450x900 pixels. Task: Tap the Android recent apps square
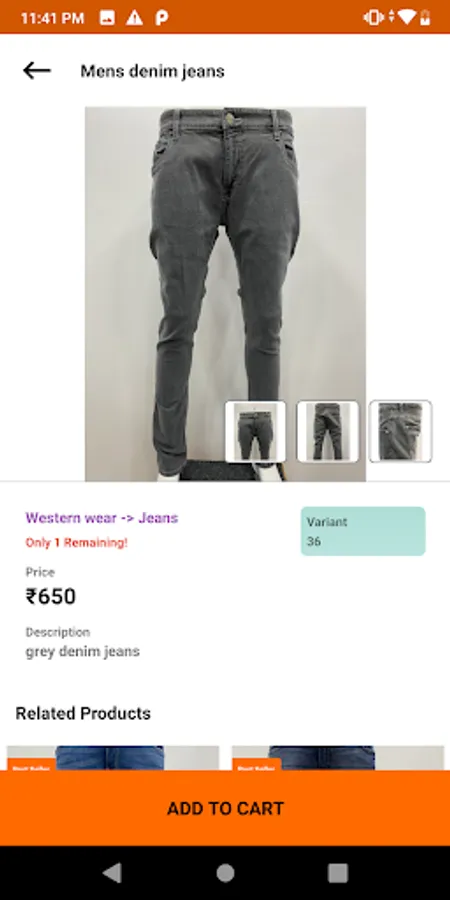click(x=338, y=873)
